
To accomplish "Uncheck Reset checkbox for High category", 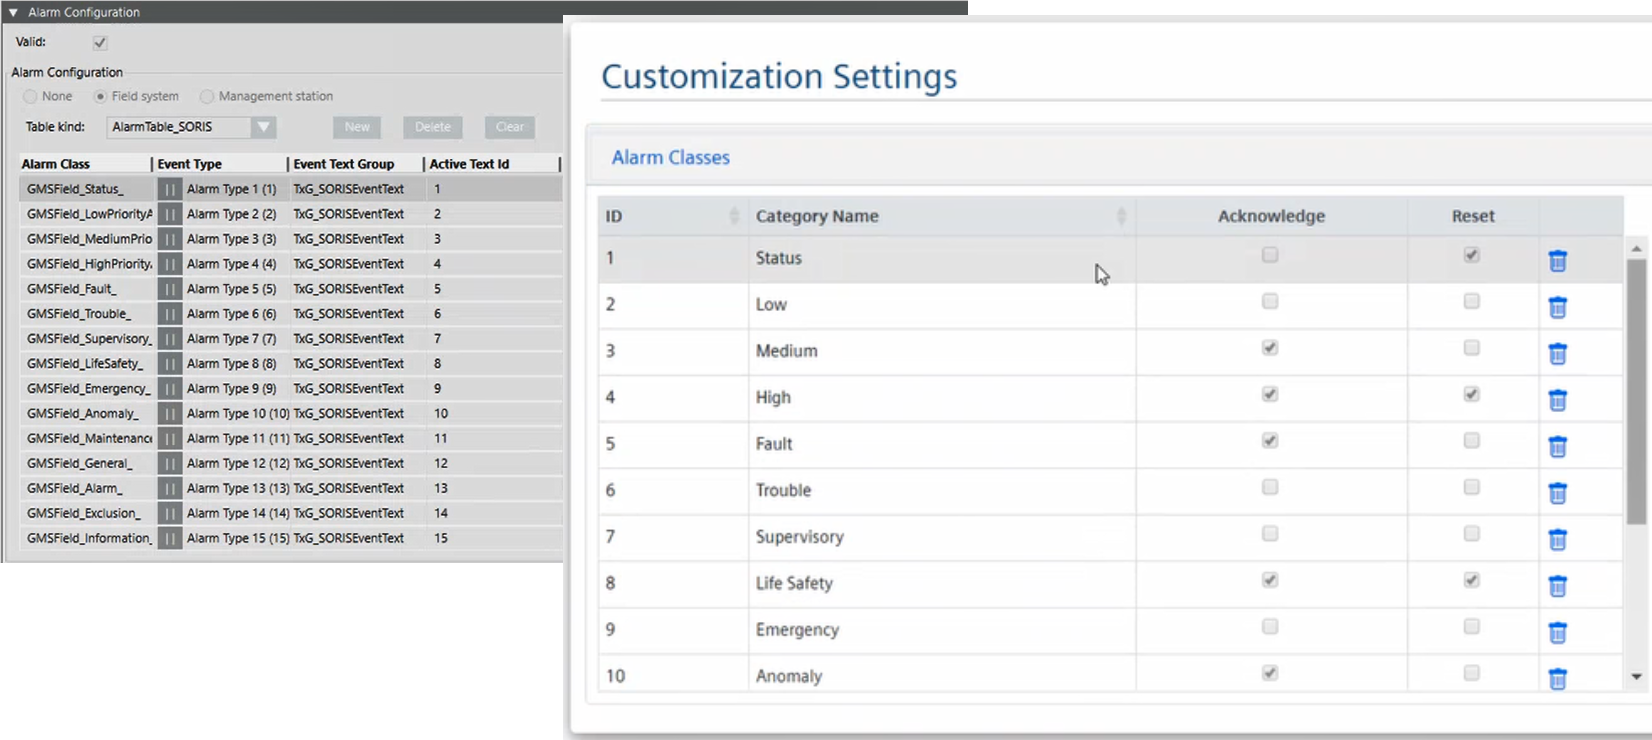I will (x=1471, y=394).
